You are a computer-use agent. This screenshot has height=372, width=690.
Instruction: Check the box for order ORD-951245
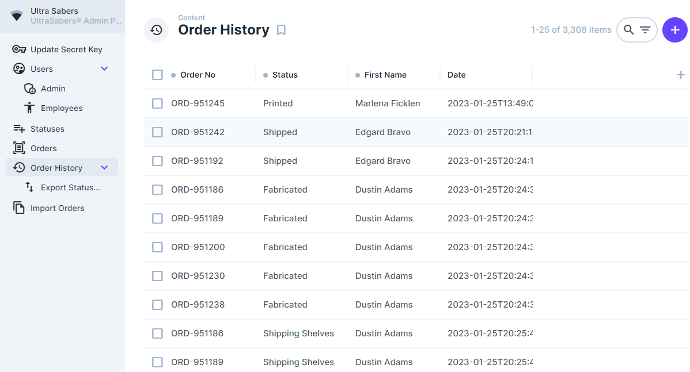157,103
